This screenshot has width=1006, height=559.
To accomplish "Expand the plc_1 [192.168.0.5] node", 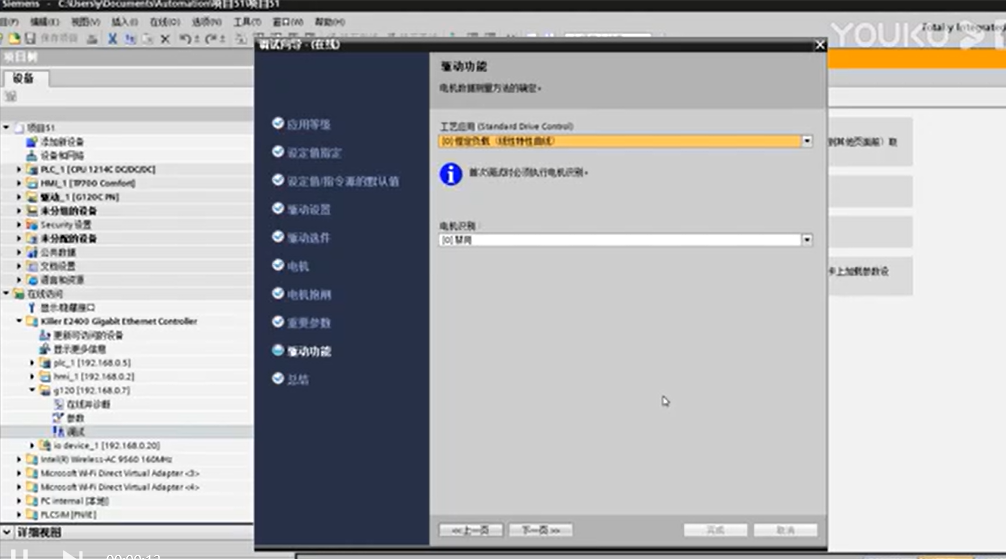I will [32, 363].
